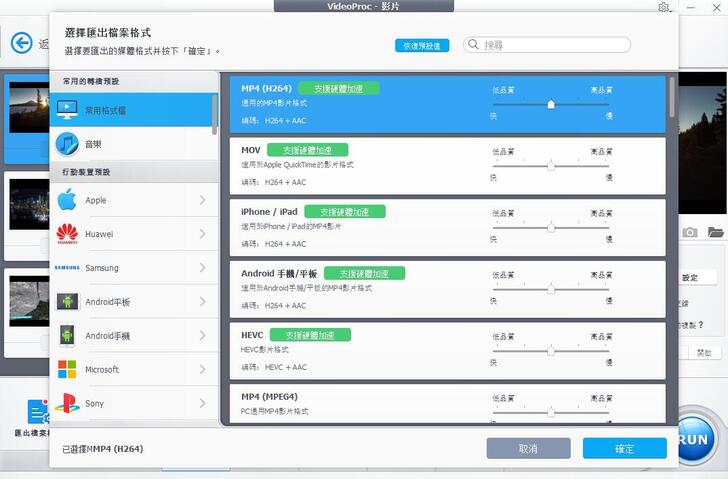Click the Sony PlayStation icon

coord(67,403)
